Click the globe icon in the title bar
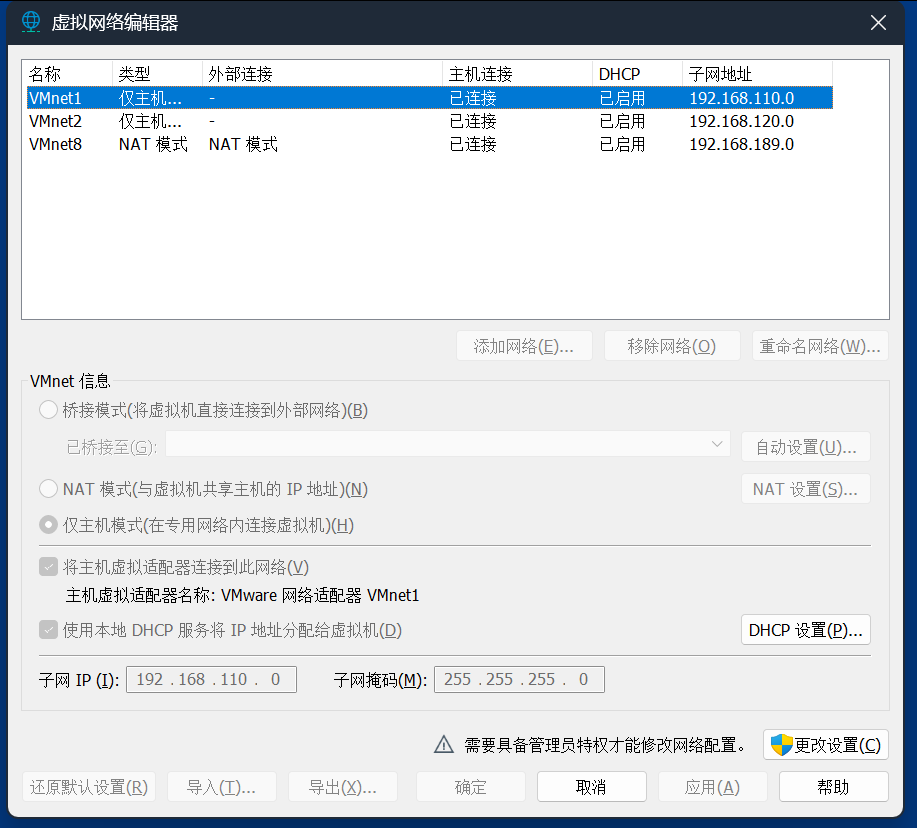This screenshot has width=917, height=828. [31, 22]
